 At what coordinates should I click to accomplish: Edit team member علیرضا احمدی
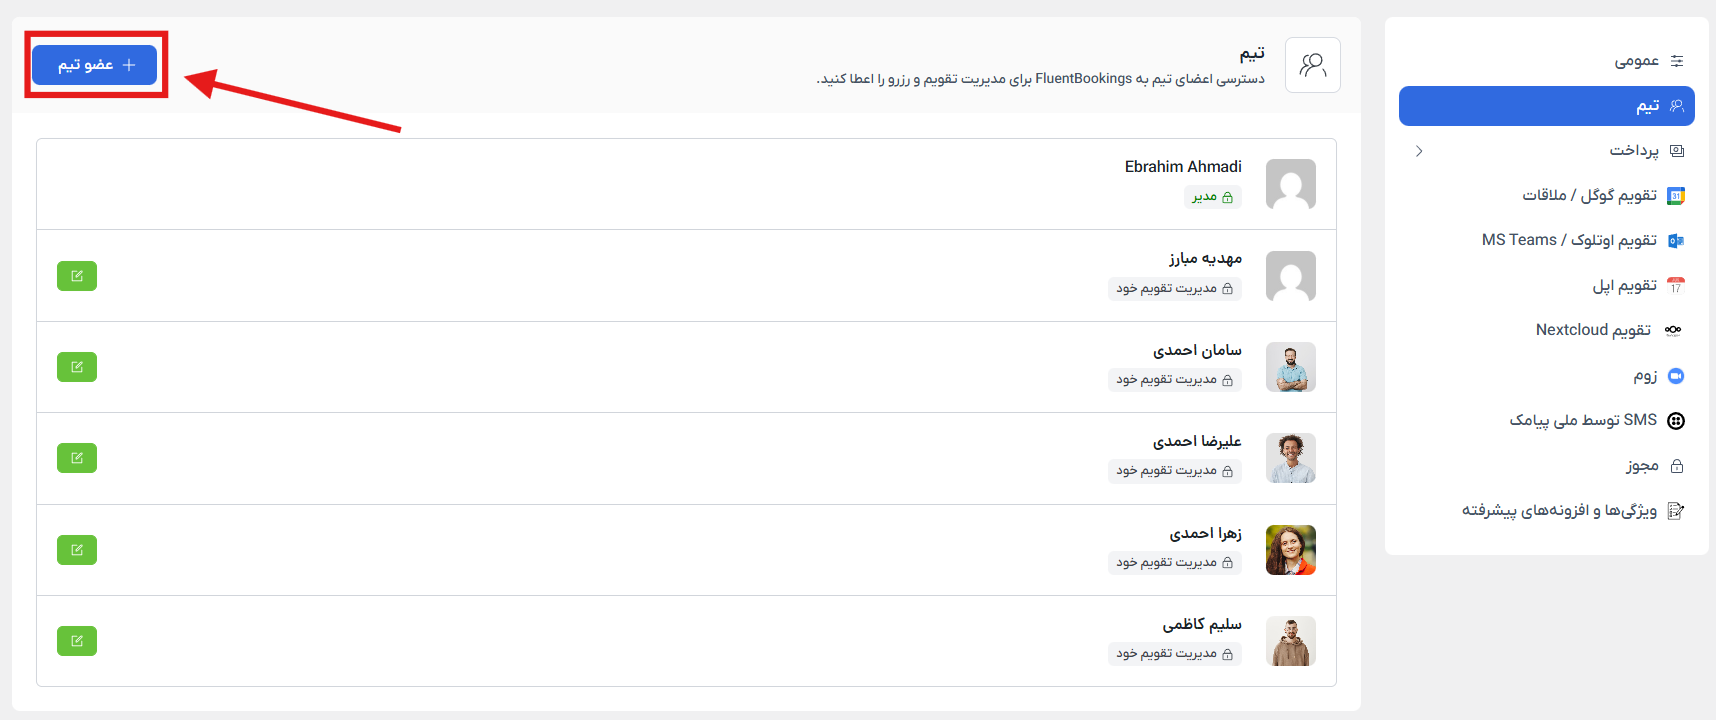click(77, 458)
